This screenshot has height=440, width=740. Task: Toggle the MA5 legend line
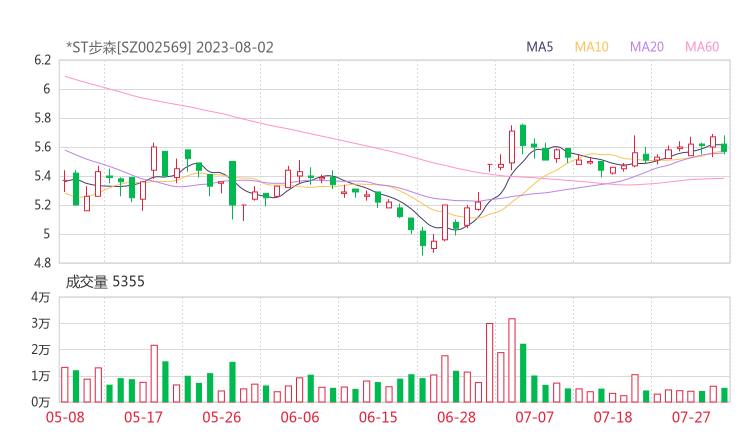539,47
